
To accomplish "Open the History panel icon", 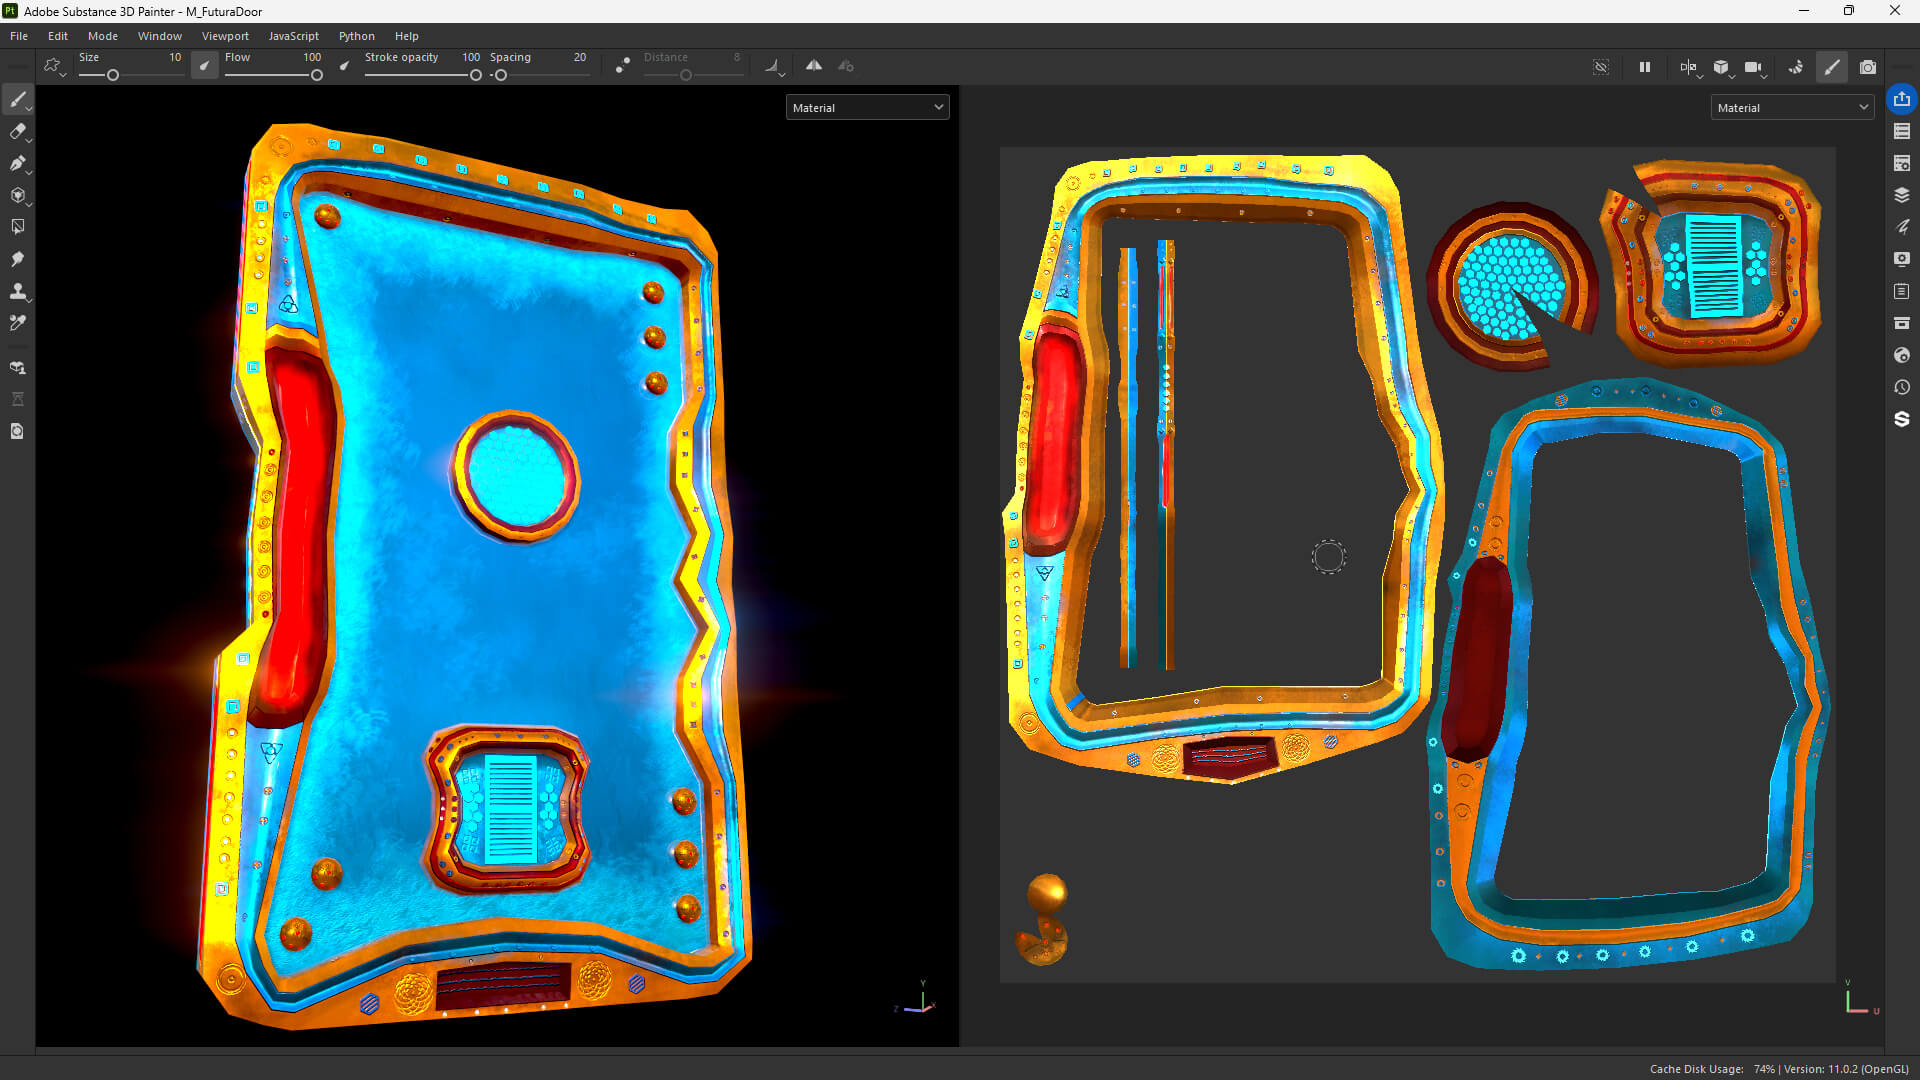I will pyautogui.click(x=1902, y=387).
